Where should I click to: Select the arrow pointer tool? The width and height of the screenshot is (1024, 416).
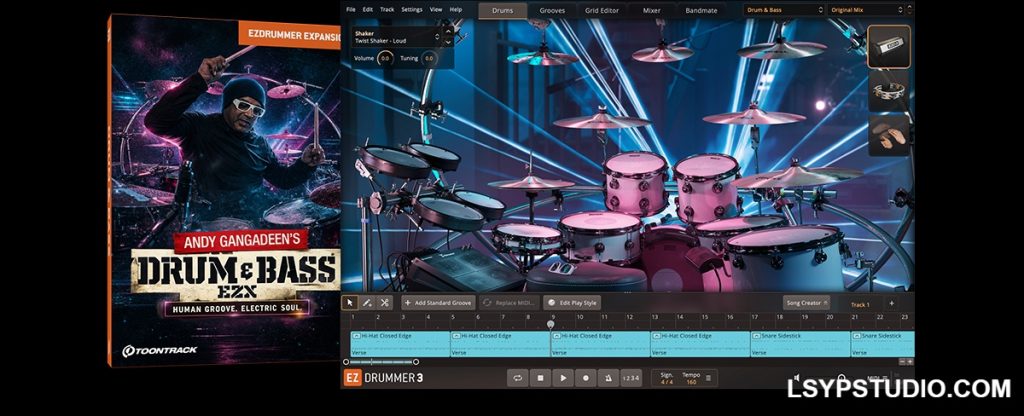(x=350, y=303)
